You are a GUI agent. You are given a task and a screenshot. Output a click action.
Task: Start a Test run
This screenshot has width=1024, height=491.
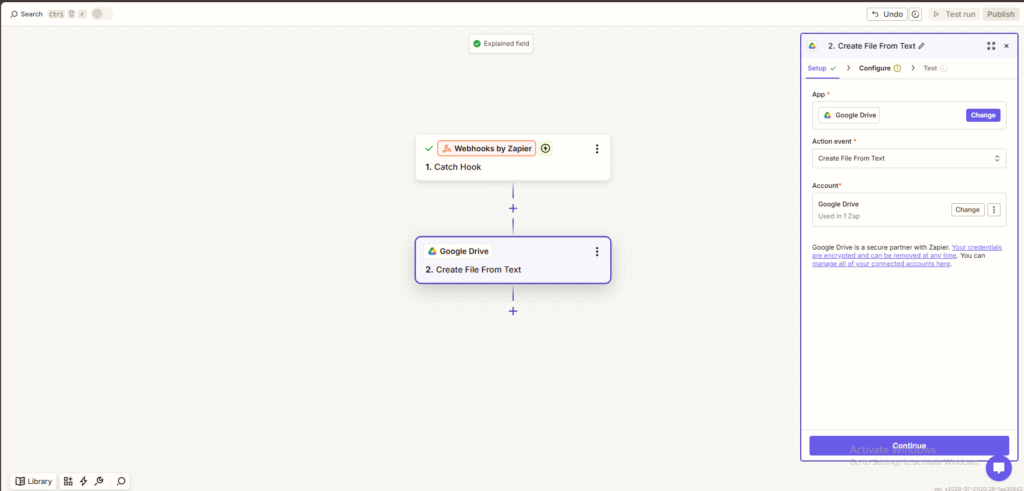click(954, 14)
